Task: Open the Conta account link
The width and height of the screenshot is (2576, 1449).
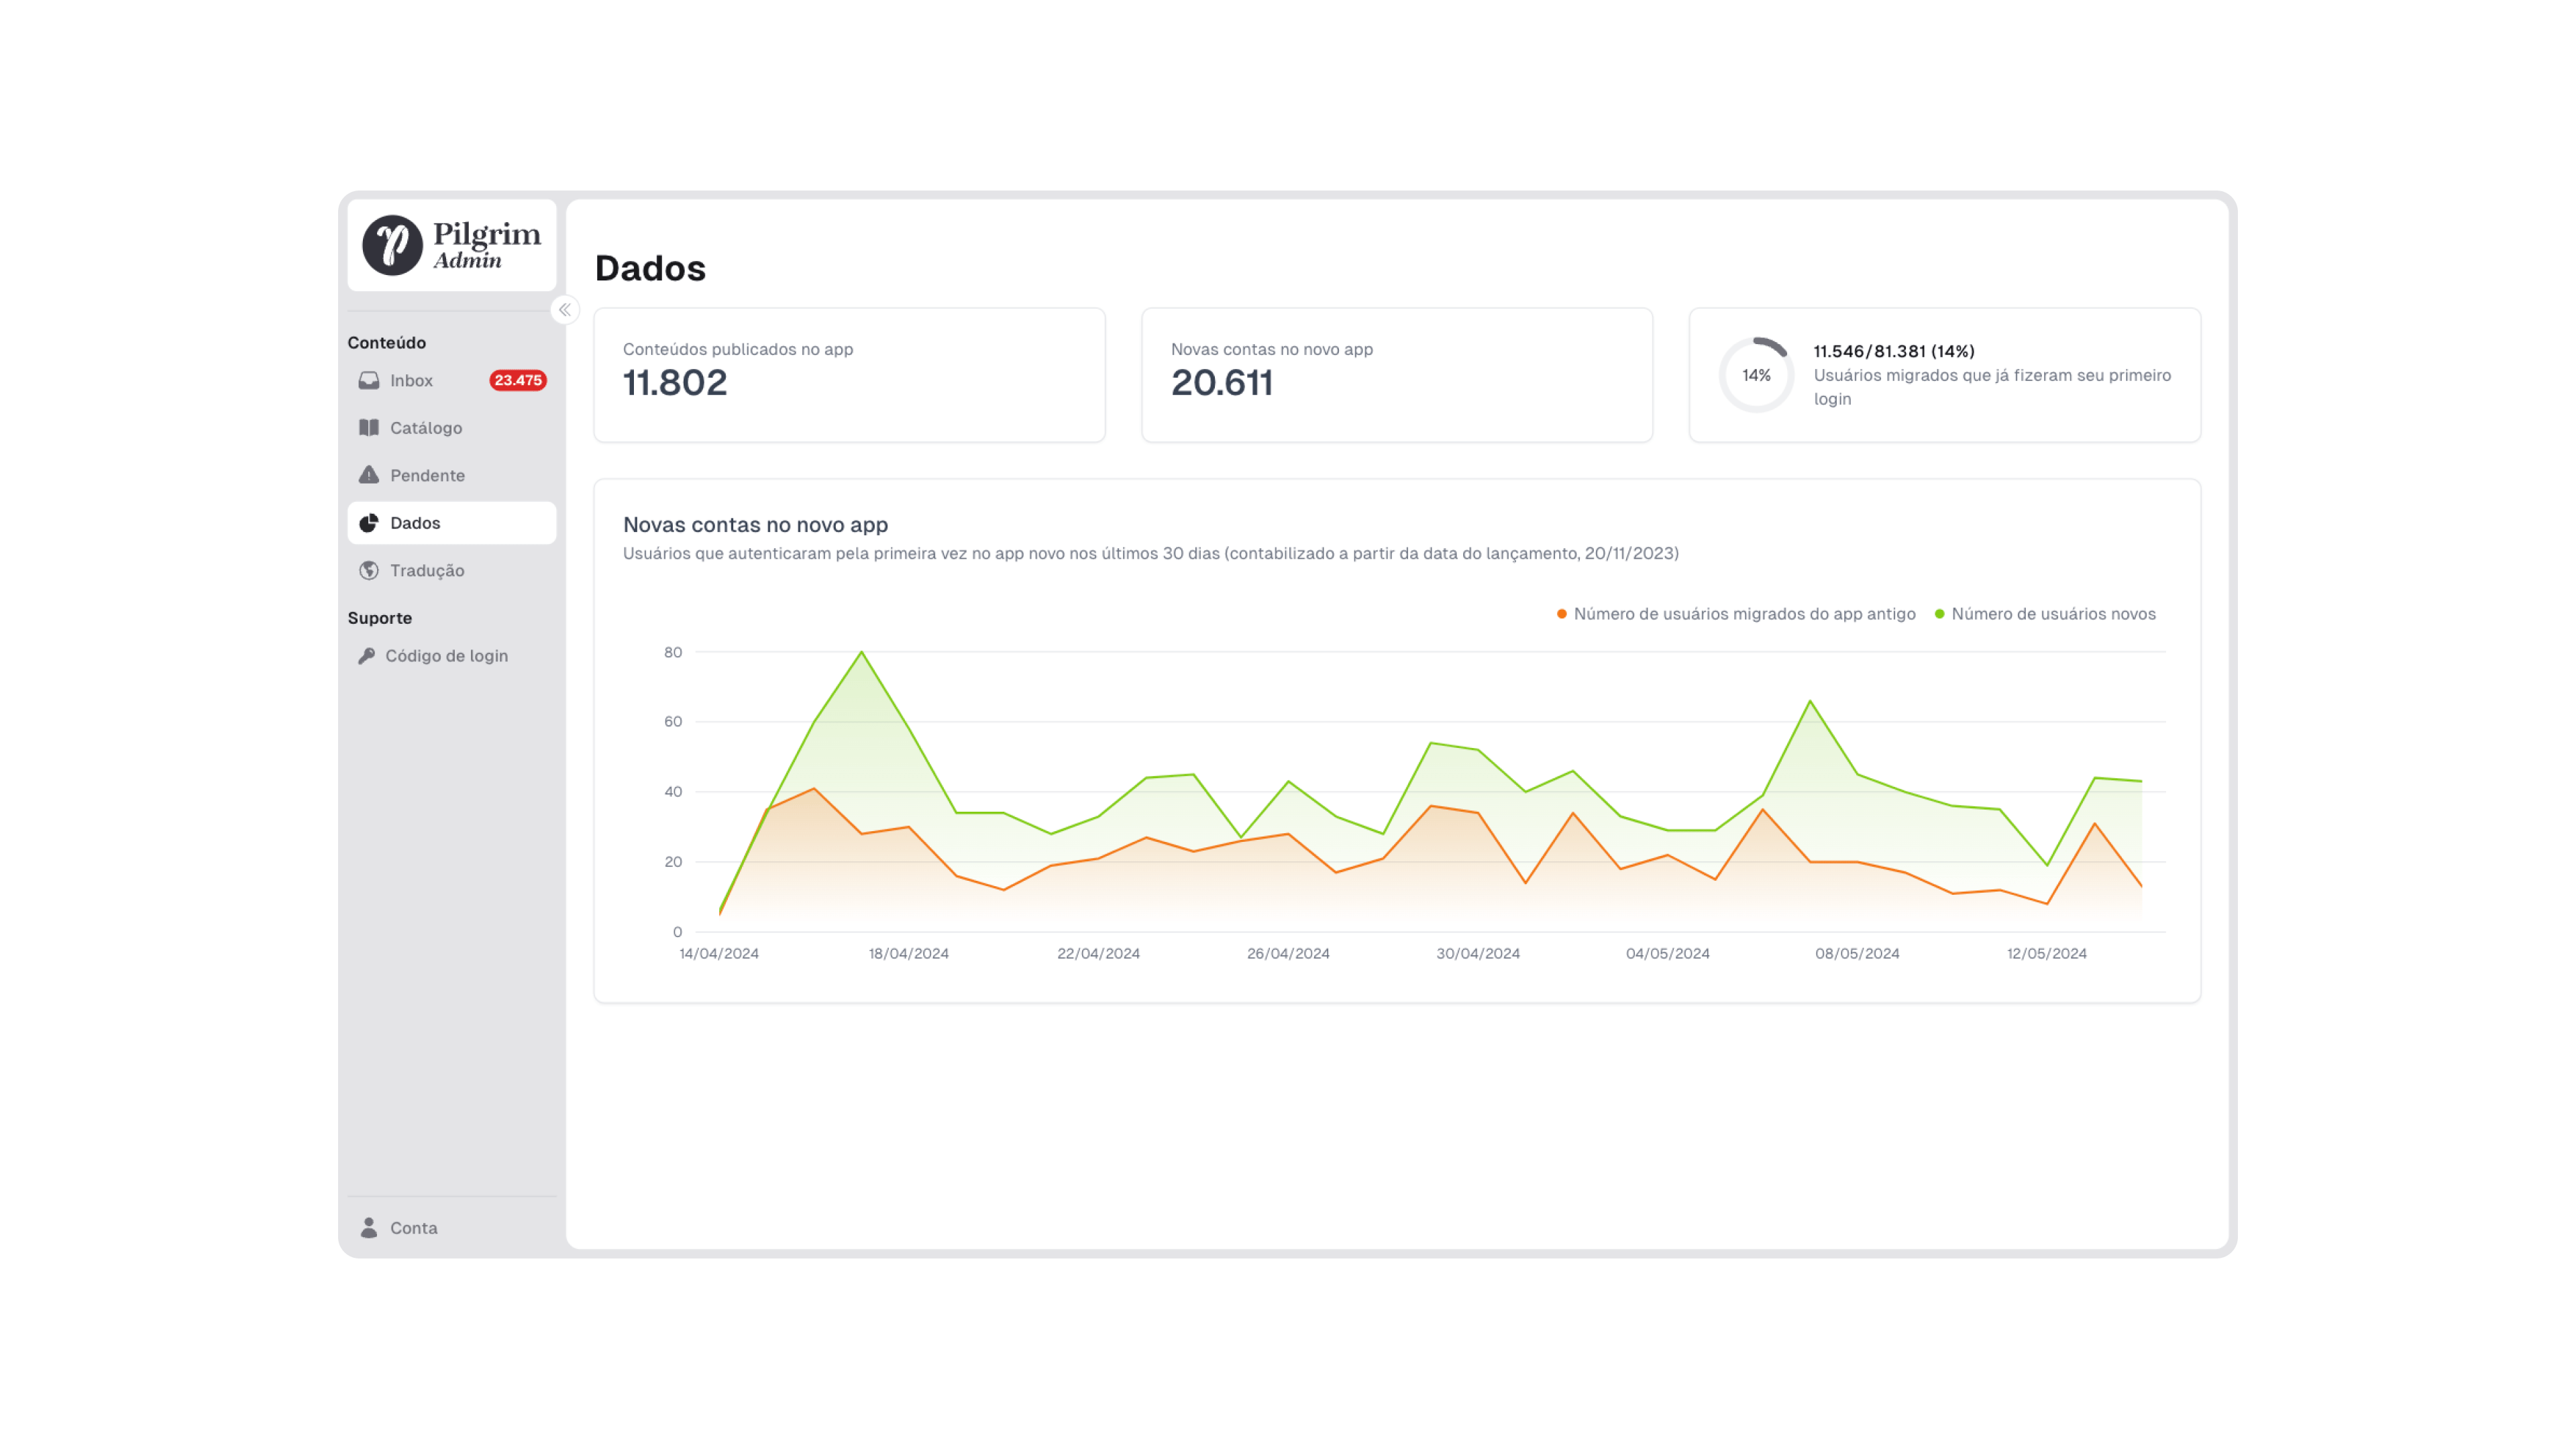Action: [451, 1227]
